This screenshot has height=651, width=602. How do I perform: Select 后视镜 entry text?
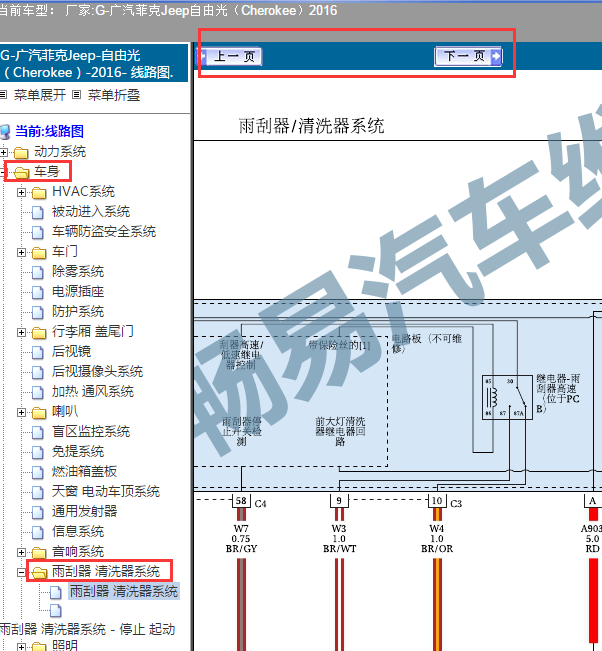click(71, 352)
